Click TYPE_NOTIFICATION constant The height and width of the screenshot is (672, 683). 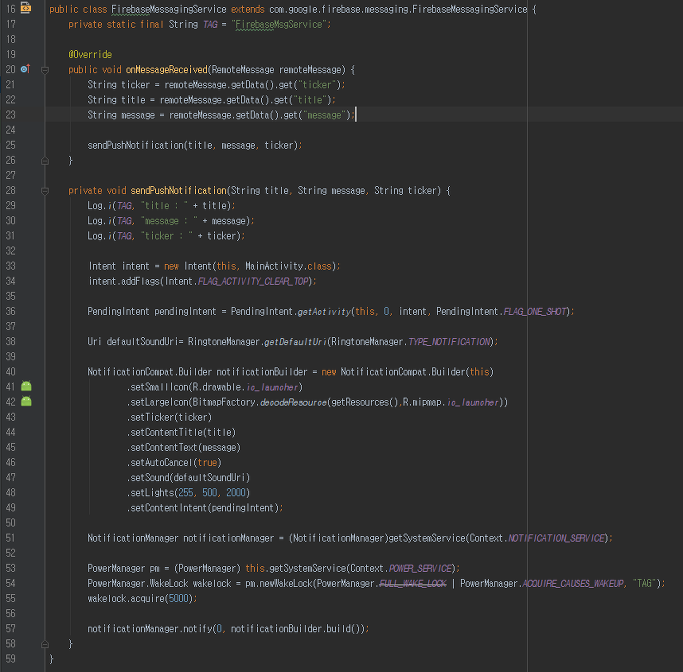point(450,342)
